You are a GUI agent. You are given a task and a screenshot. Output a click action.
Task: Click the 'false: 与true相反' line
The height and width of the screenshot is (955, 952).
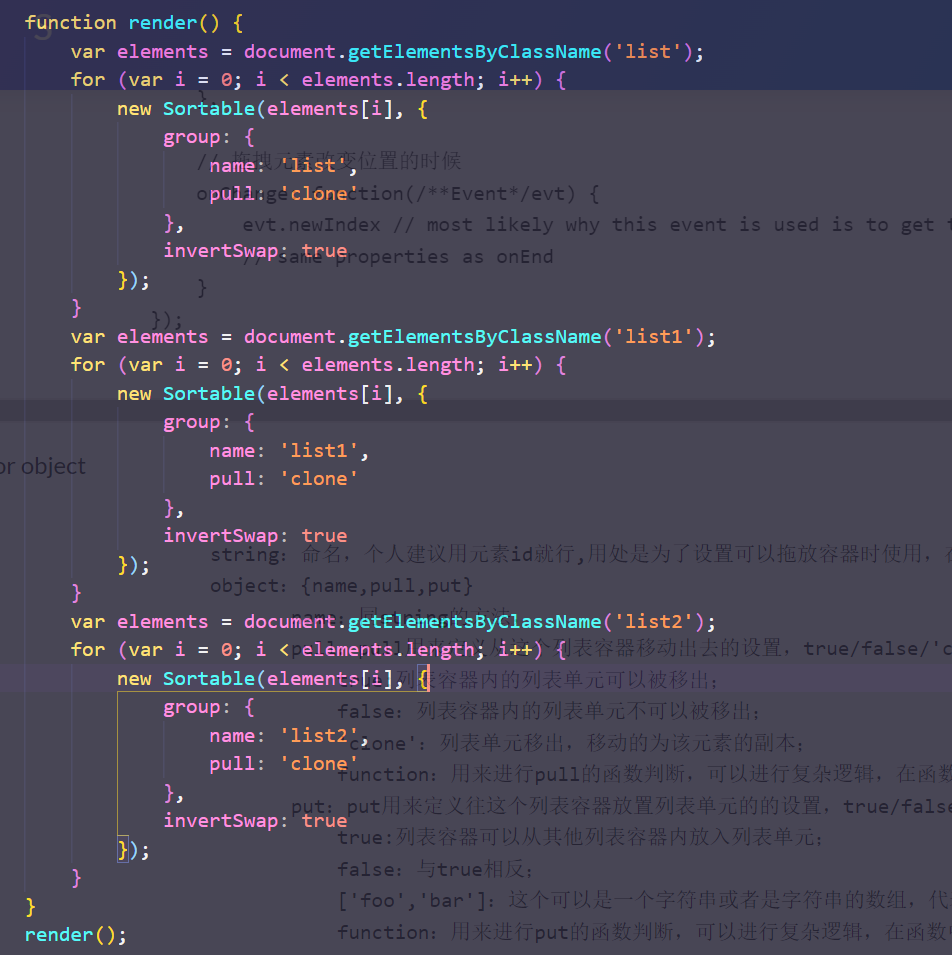coord(435,869)
